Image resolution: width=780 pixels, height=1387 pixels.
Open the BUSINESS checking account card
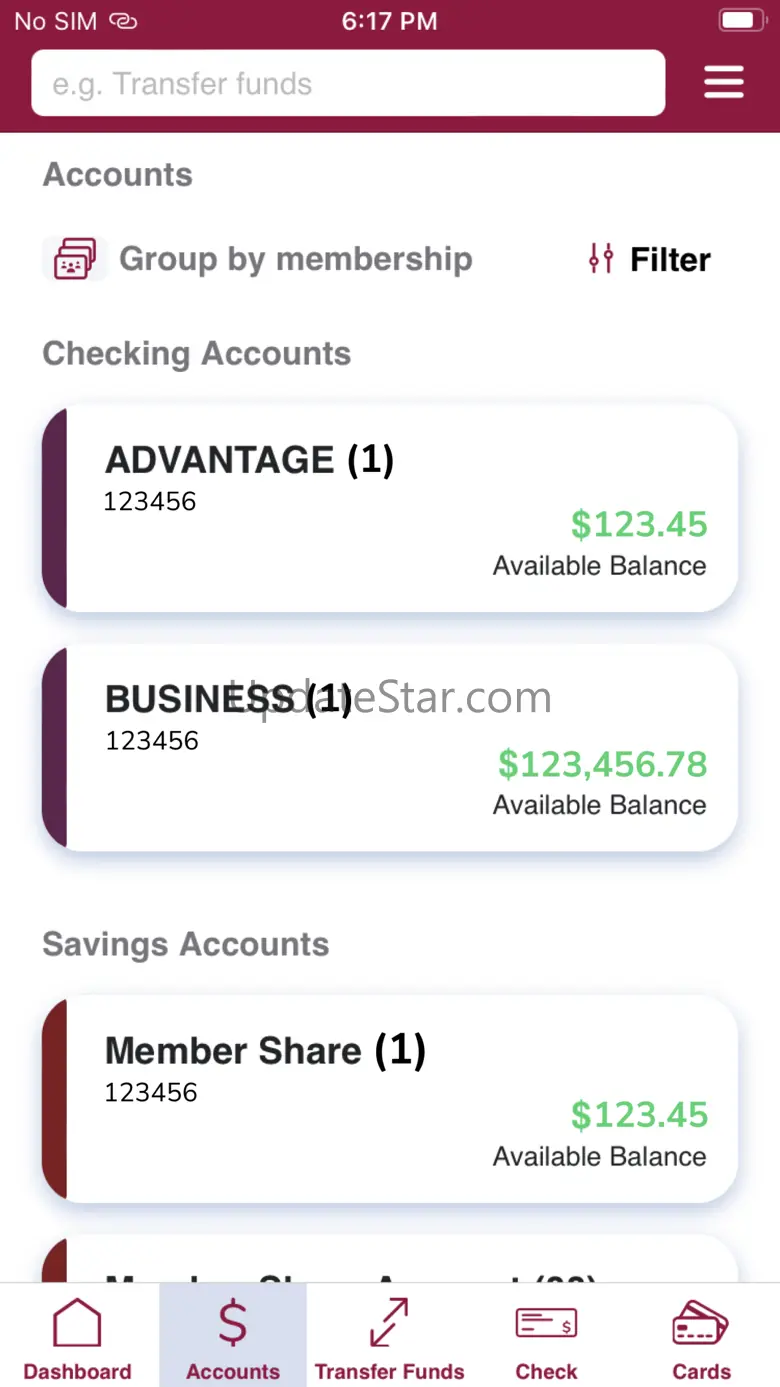tap(390, 747)
